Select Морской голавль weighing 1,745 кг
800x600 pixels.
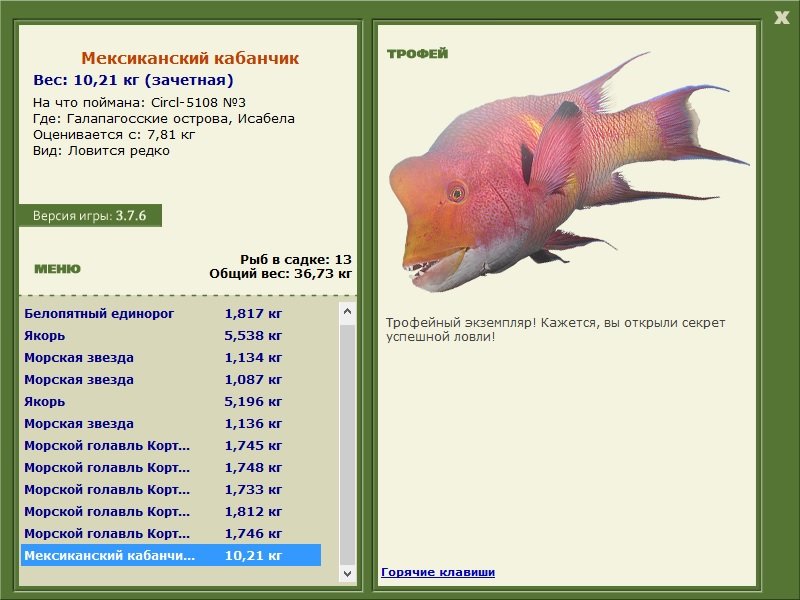(171, 445)
